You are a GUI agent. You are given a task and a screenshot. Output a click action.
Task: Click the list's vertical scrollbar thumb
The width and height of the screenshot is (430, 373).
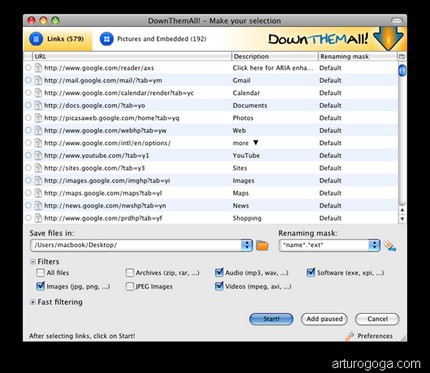pyautogui.click(x=402, y=70)
